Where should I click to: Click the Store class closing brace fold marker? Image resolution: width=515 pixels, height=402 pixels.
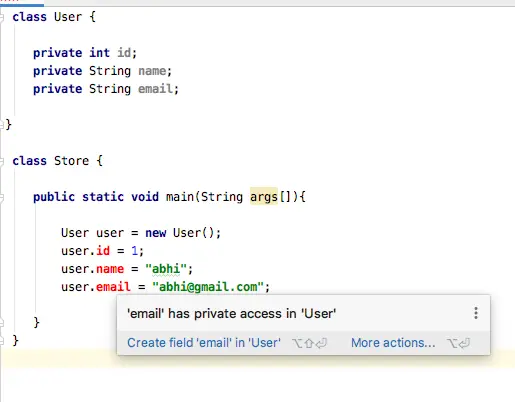pos(2,341)
